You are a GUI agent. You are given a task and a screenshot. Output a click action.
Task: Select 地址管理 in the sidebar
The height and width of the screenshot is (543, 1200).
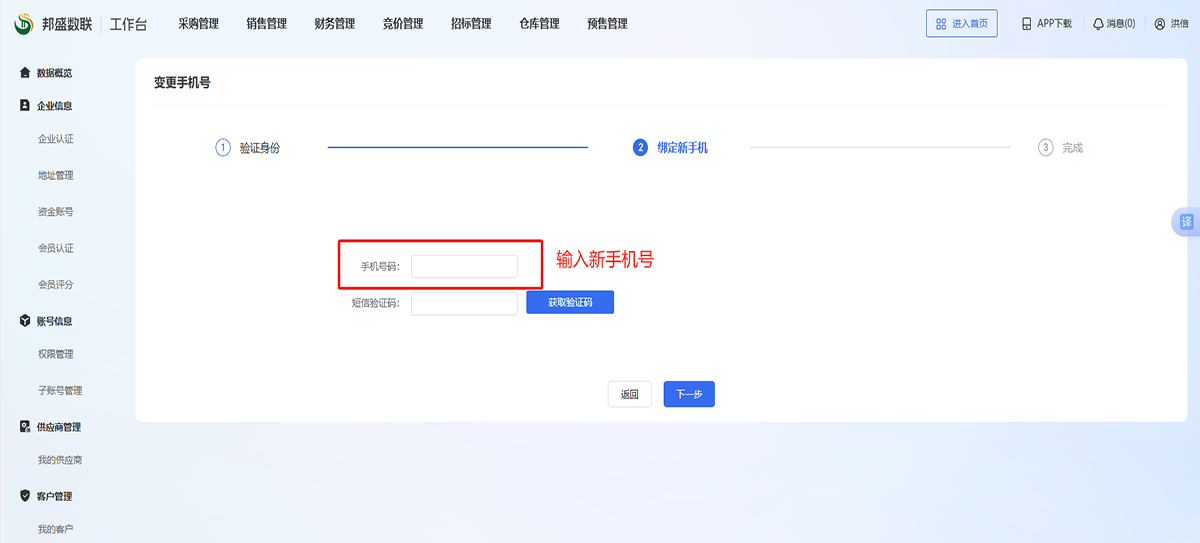click(x=56, y=175)
